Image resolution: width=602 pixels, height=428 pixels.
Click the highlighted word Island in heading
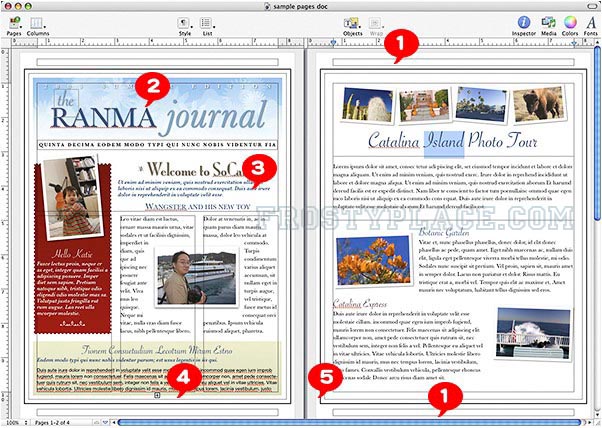point(444,142)
